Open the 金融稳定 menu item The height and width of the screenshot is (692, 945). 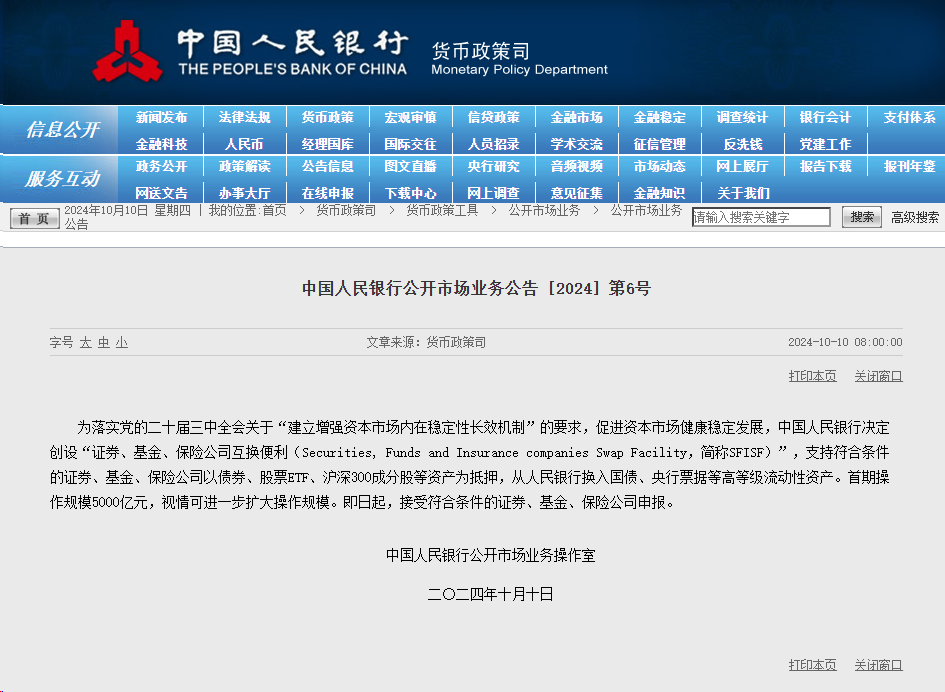point(660,117)
